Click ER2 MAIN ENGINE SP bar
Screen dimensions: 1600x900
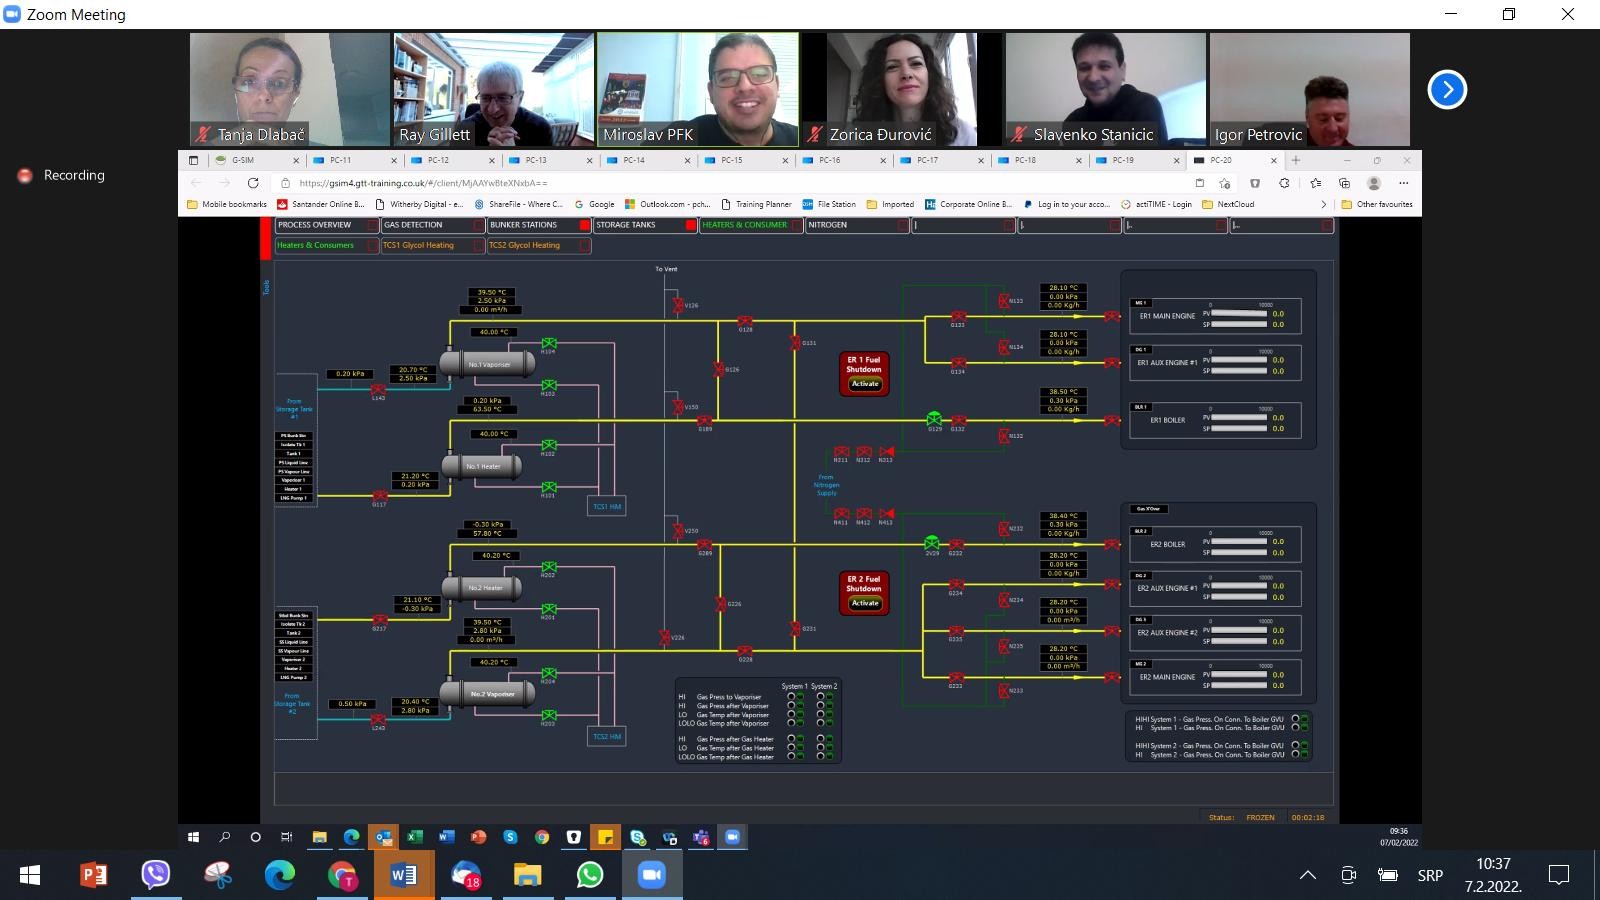(1239, 686)
